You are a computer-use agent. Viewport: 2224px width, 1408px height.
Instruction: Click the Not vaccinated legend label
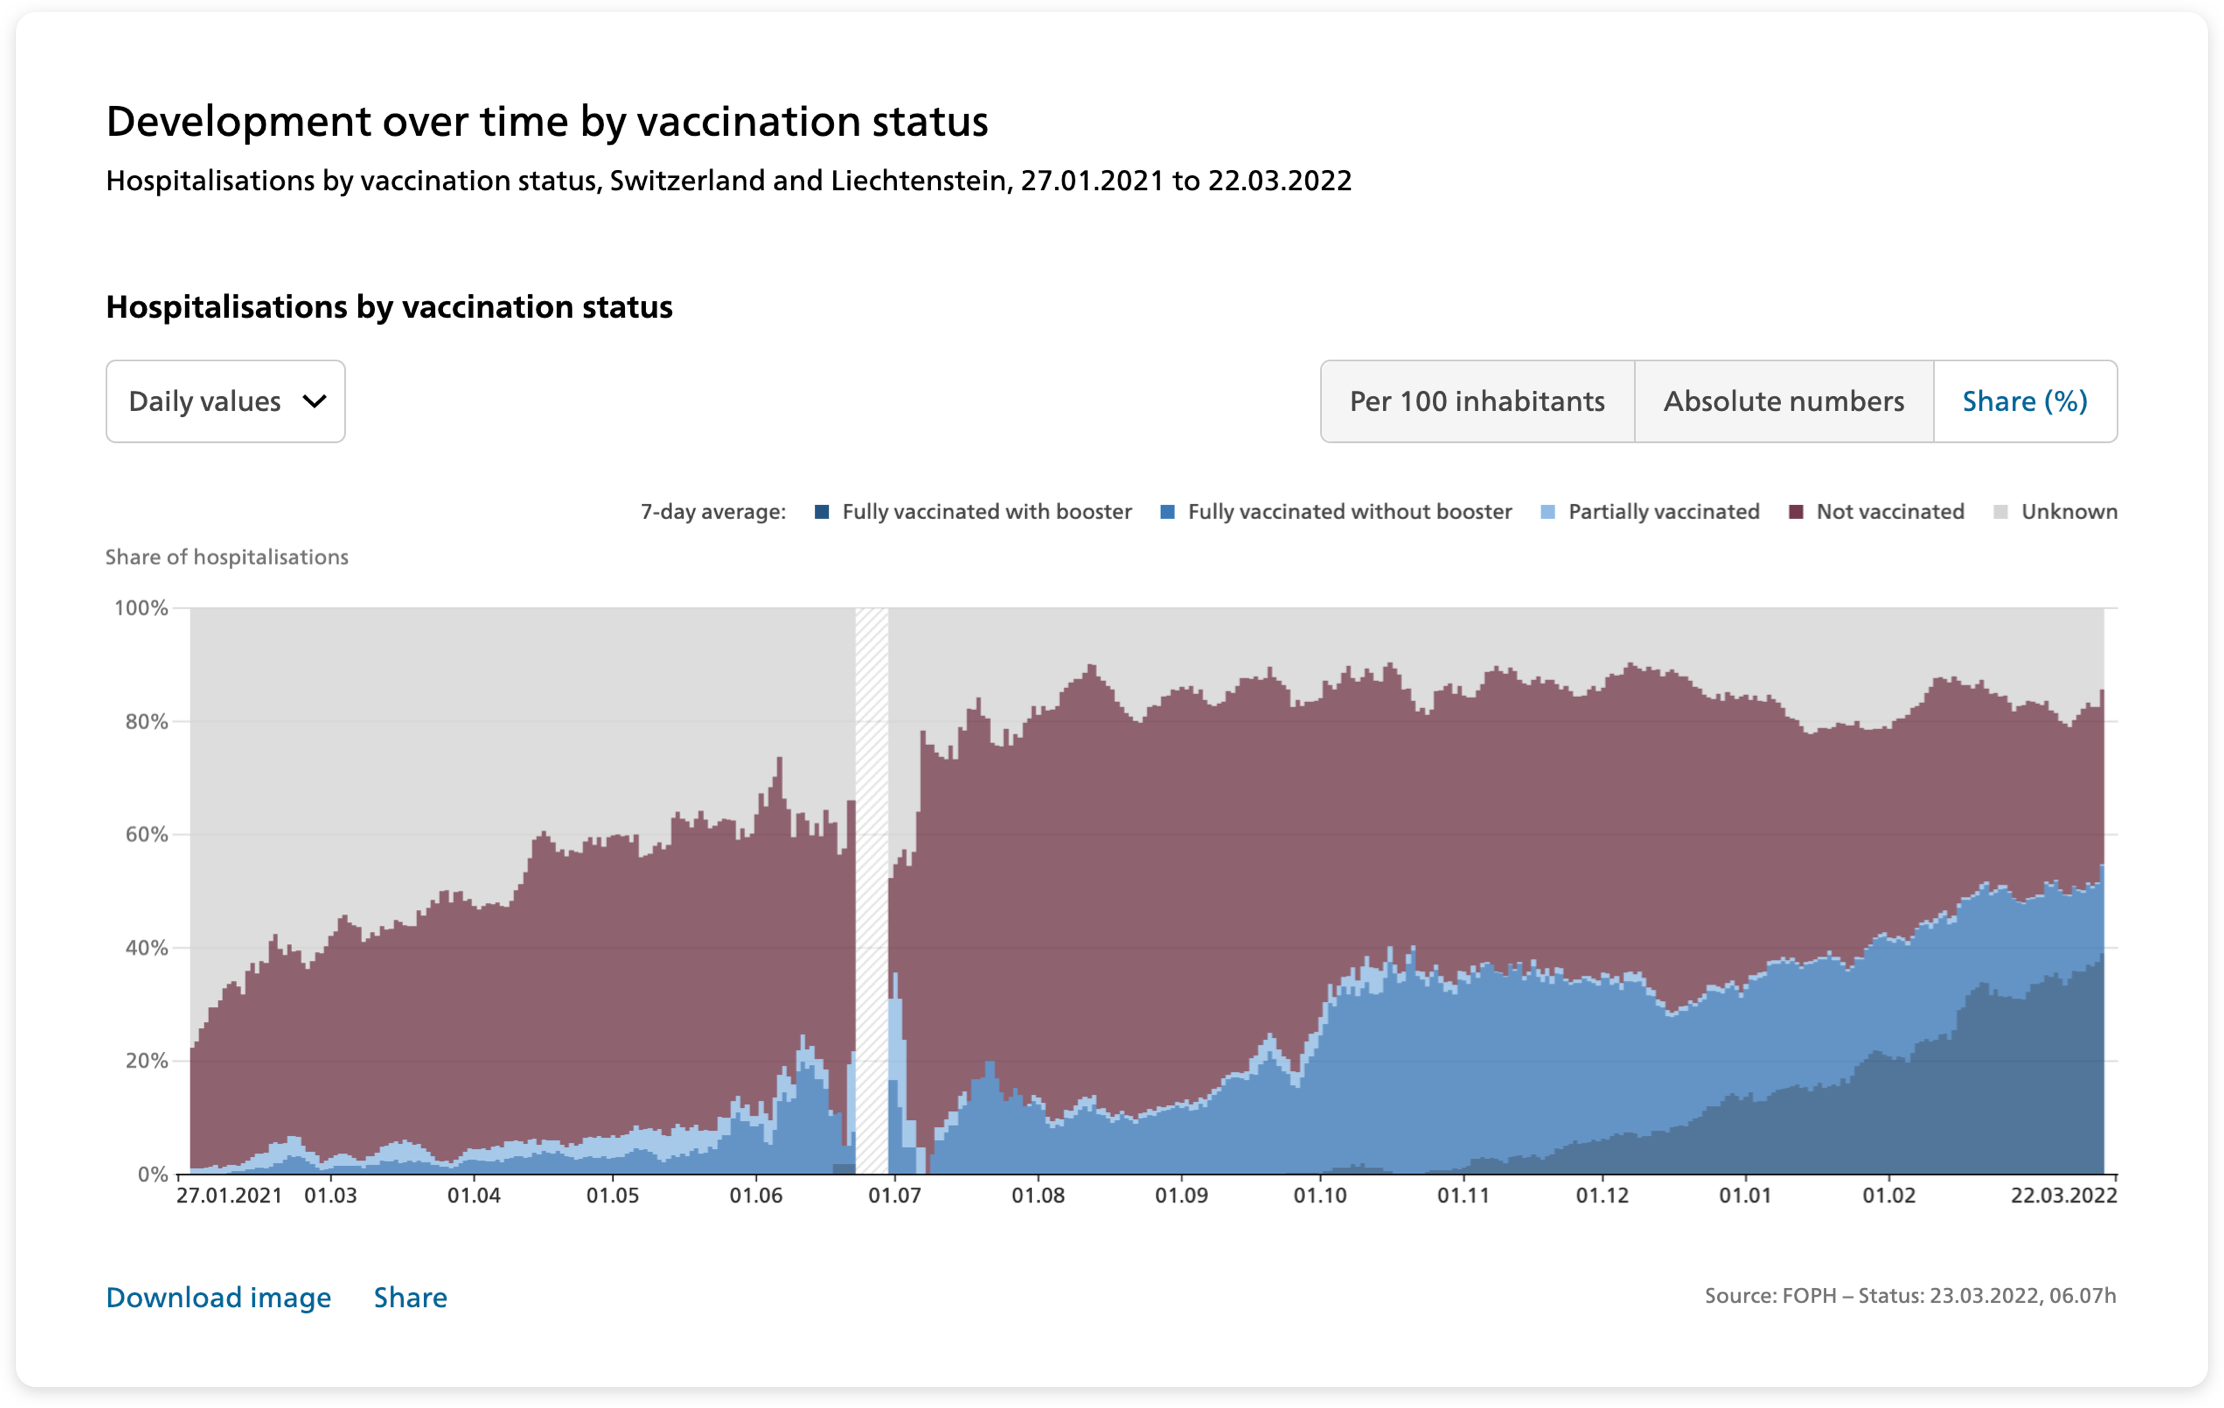coord(1890,512)
